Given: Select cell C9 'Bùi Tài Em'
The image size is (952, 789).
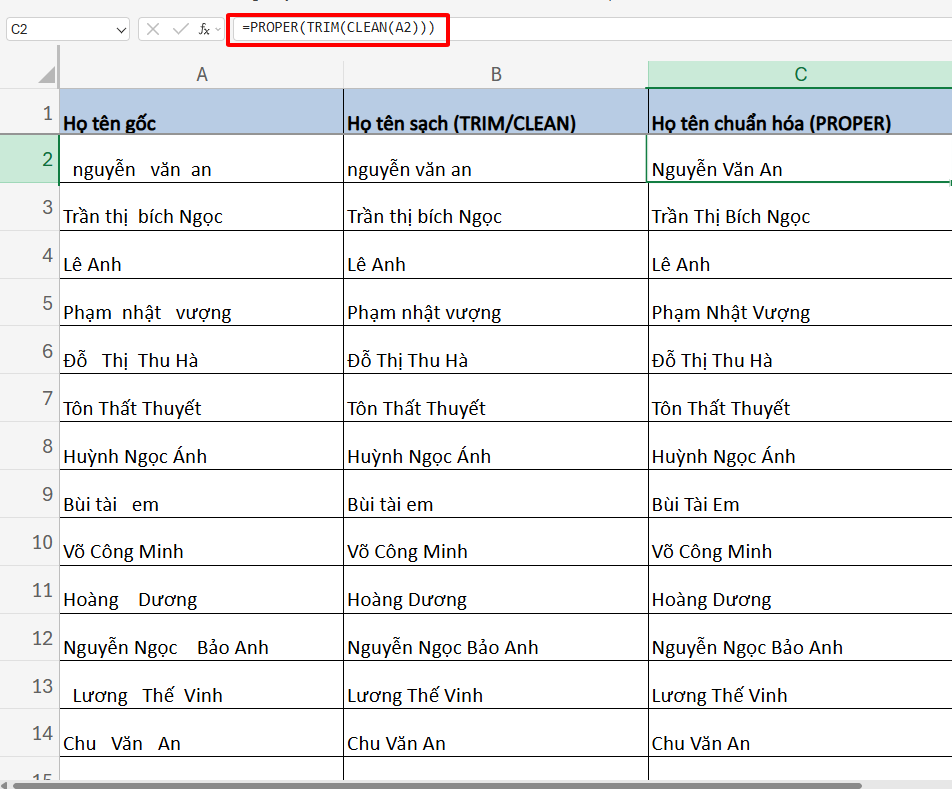Looking at the screenshot, I should pyautogui.click(x=800, y=493).
